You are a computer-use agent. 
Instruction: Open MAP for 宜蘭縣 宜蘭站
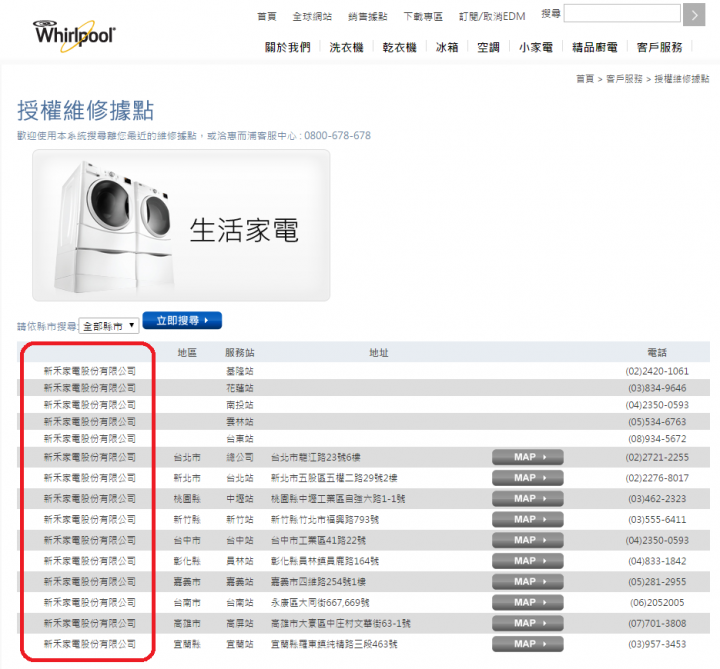point(528,644)
